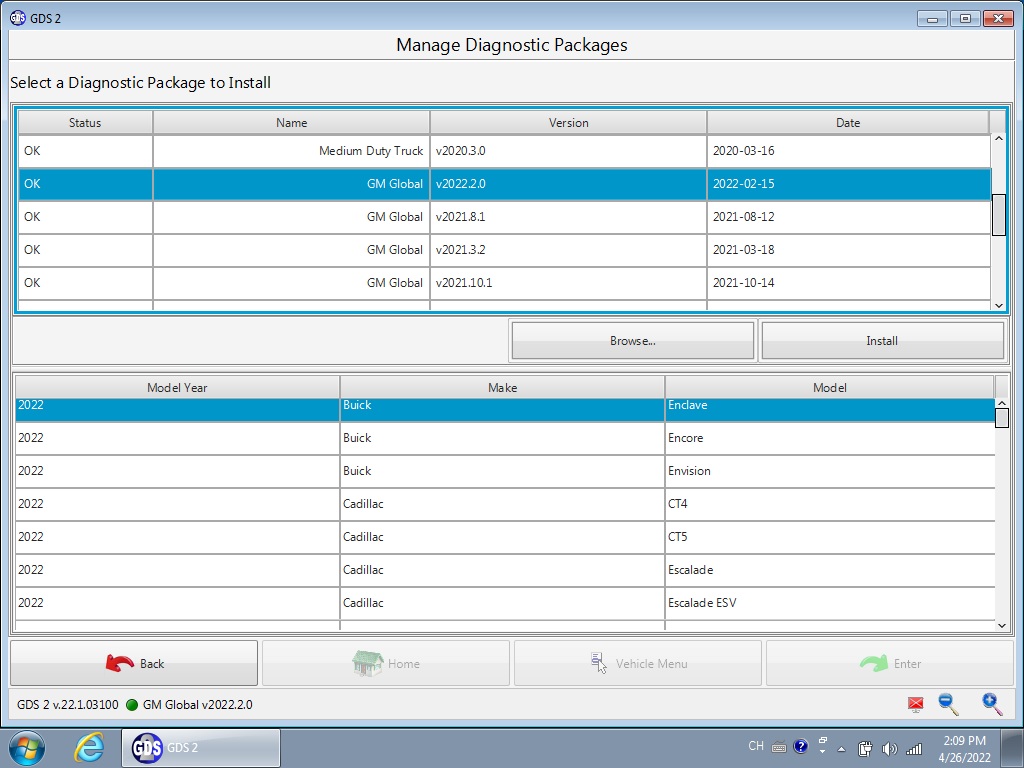Select the GM Global v2021.8.1 package row
Viewport: 1024px width, 768px height.
point(504,217)
